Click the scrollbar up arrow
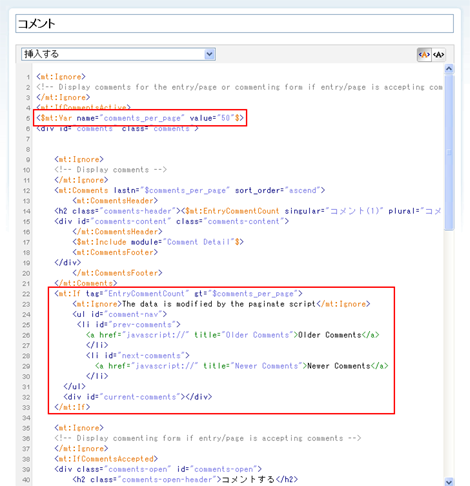 click(449, 69)
